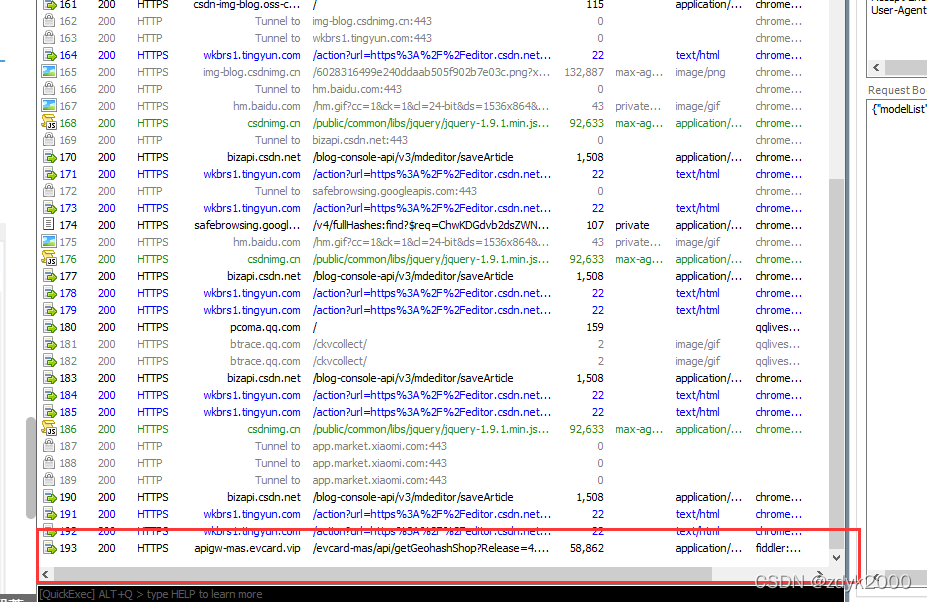Image resolution: width=927 pixels, height=602 pixels.
Task: Click the session list vertical scrollbar thumb
Action: point(836,362)
